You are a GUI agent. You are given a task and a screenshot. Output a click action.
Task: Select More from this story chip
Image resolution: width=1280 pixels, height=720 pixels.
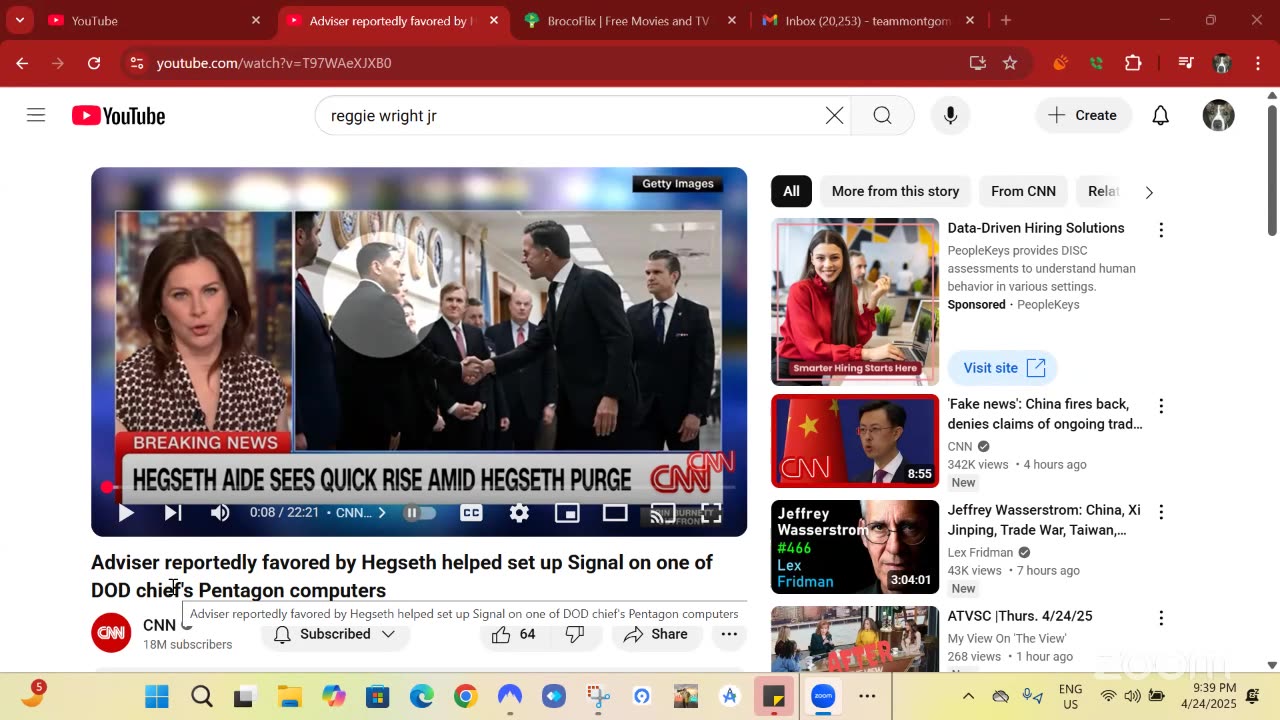click(895, 191)
